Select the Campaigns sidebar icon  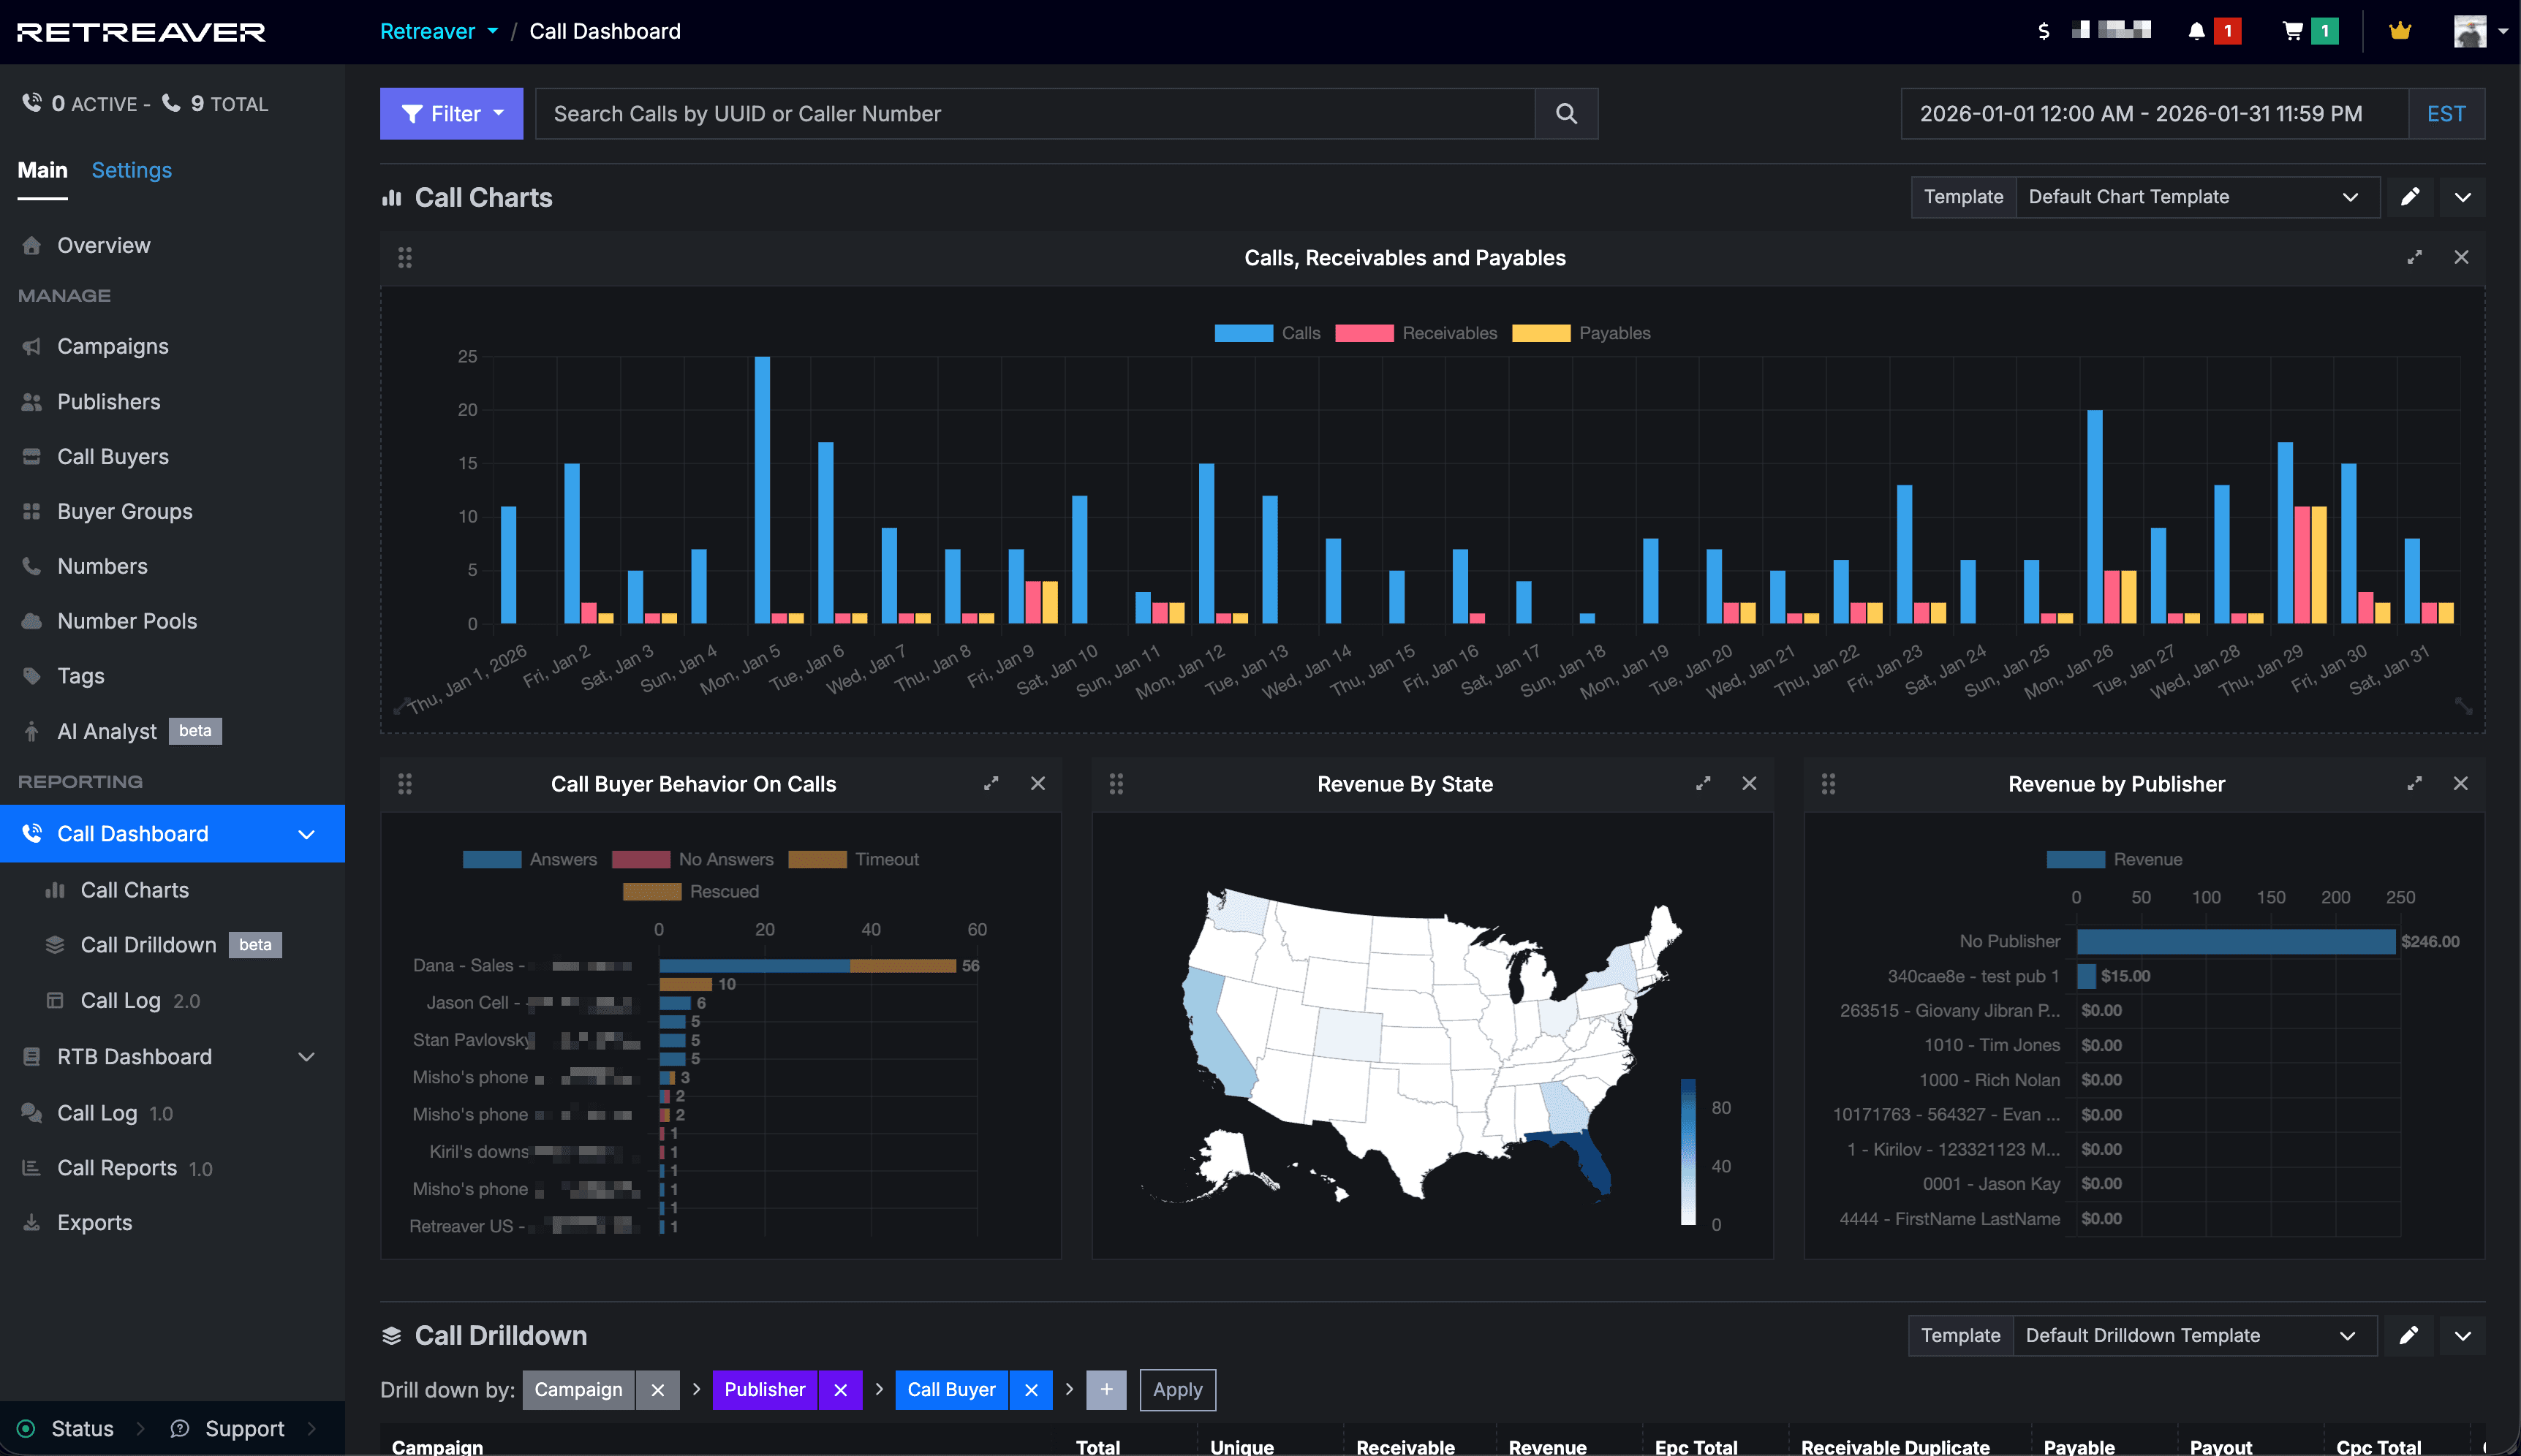[x=31, y=346]
